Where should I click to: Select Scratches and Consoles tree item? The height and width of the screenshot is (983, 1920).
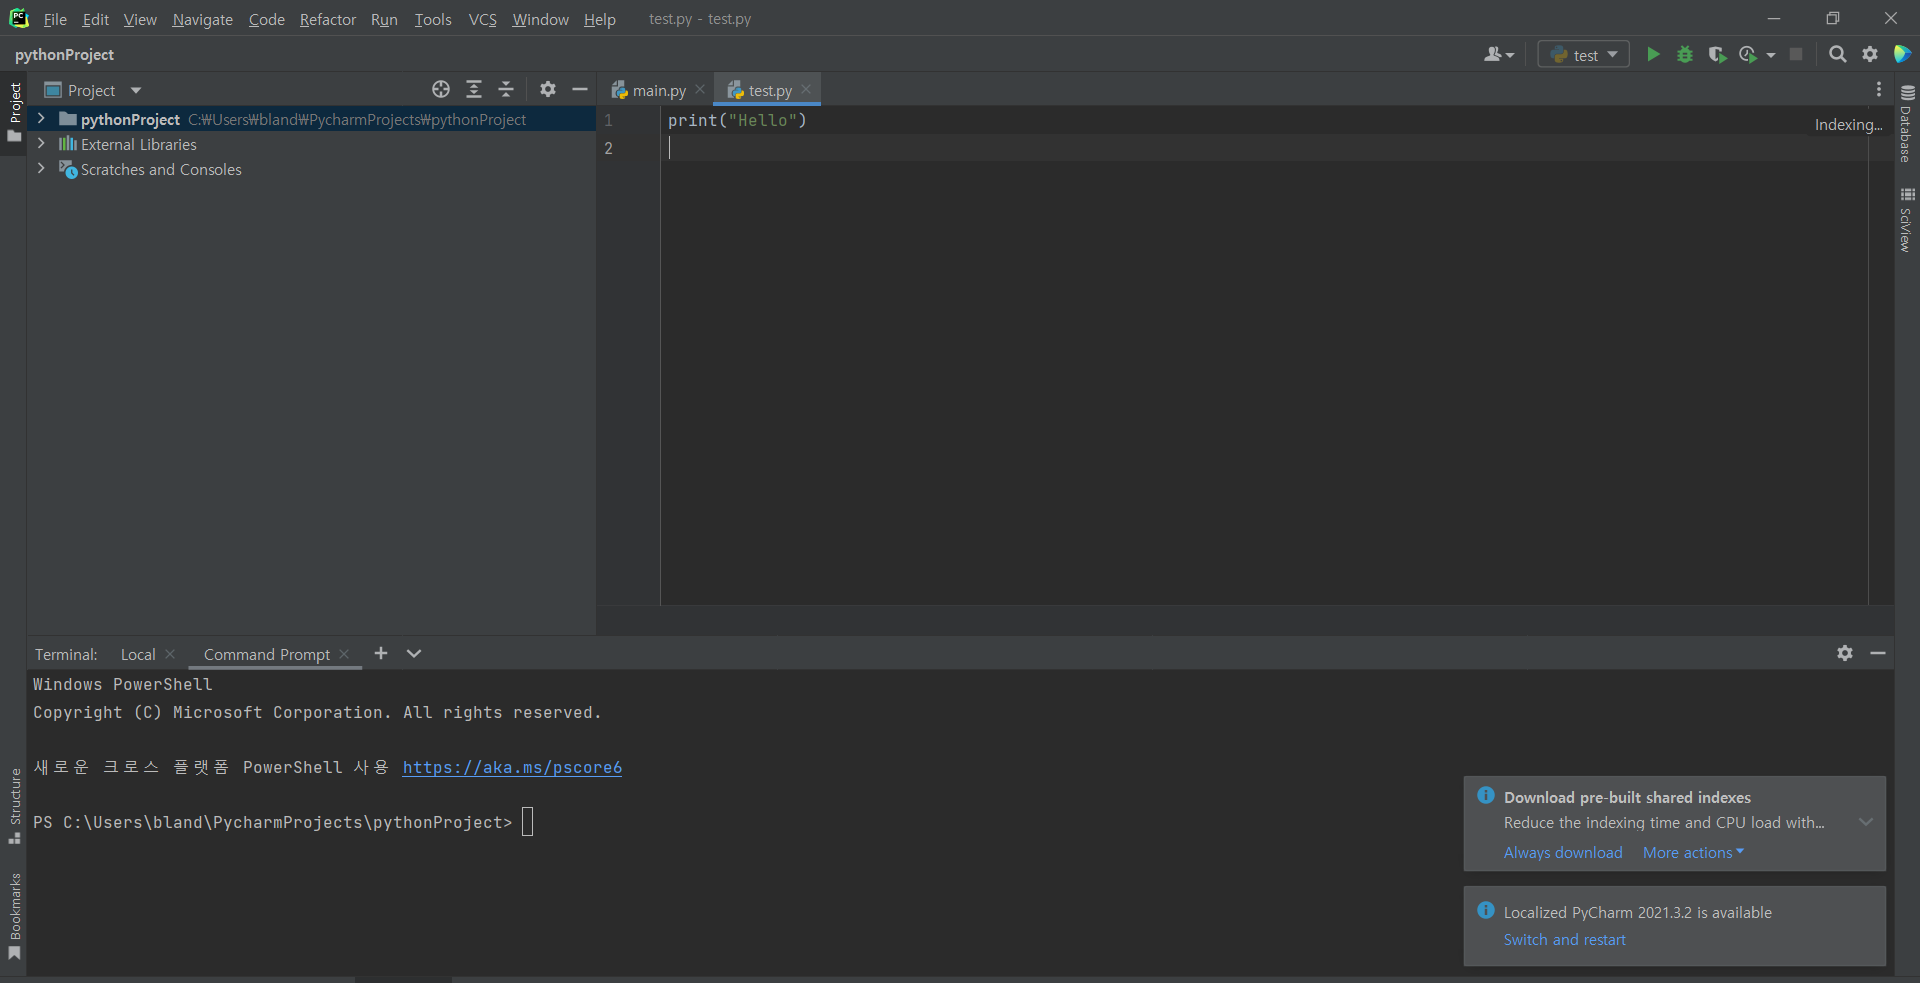point(161,169)
